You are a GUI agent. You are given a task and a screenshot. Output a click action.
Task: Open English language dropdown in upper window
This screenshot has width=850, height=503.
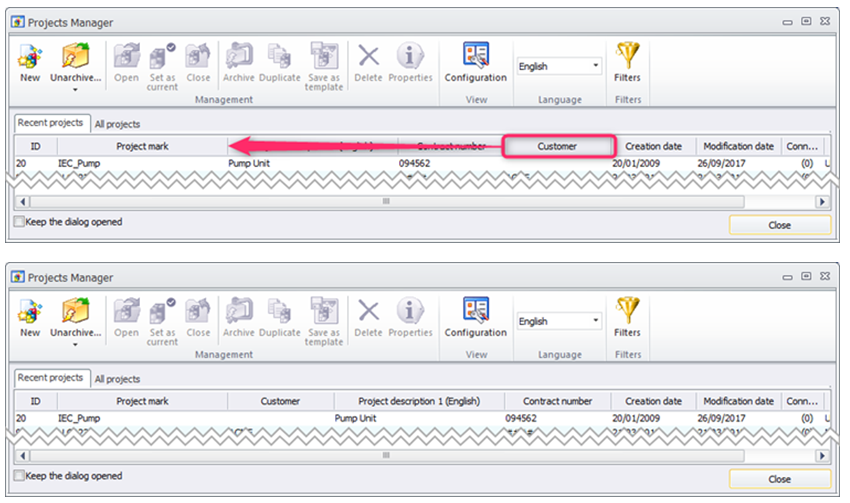(559, 66)
